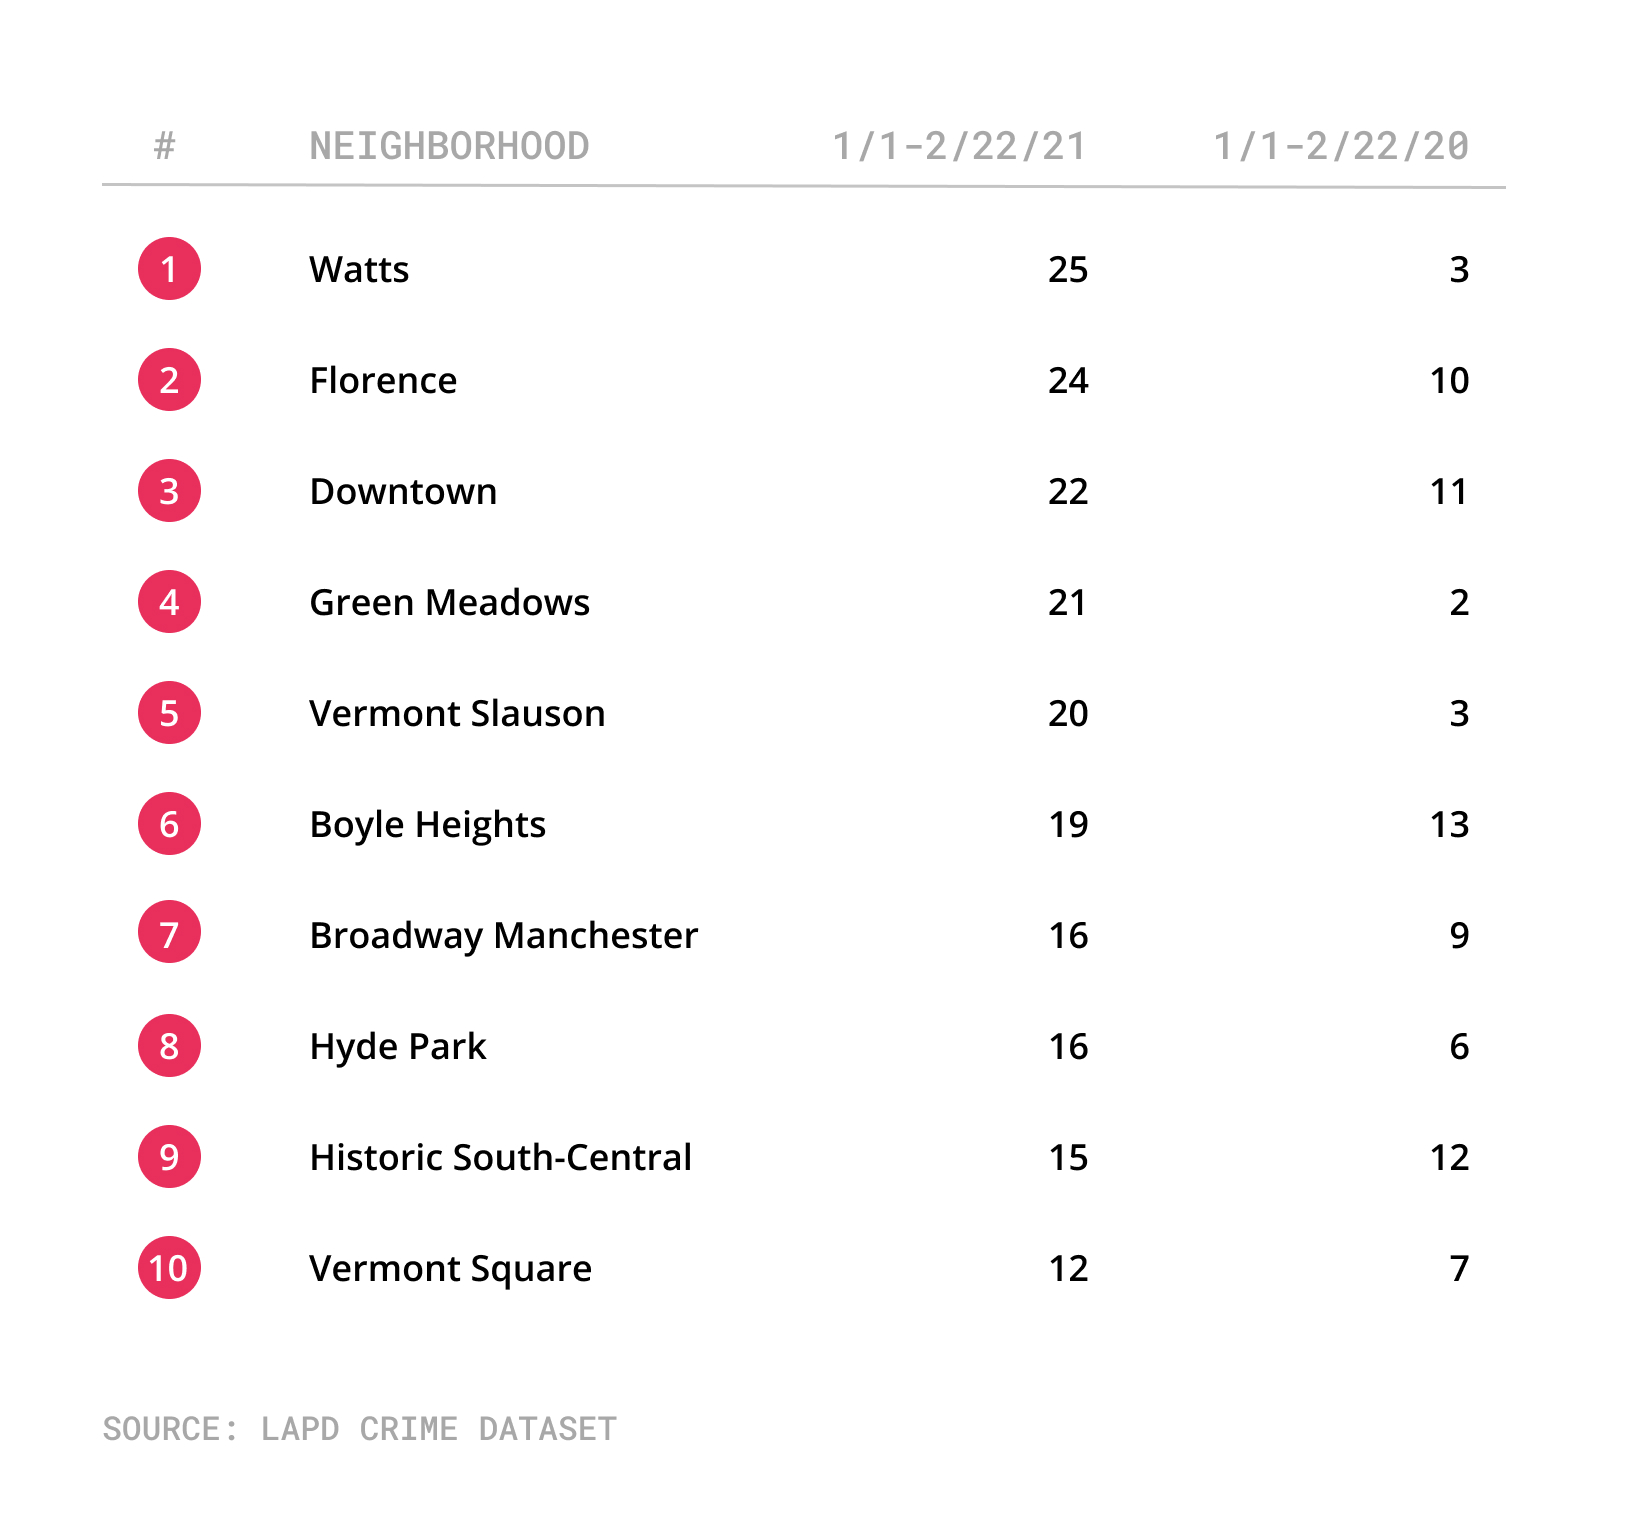Click the 1/1-2/22/20 column header

tap(1341, 146)
